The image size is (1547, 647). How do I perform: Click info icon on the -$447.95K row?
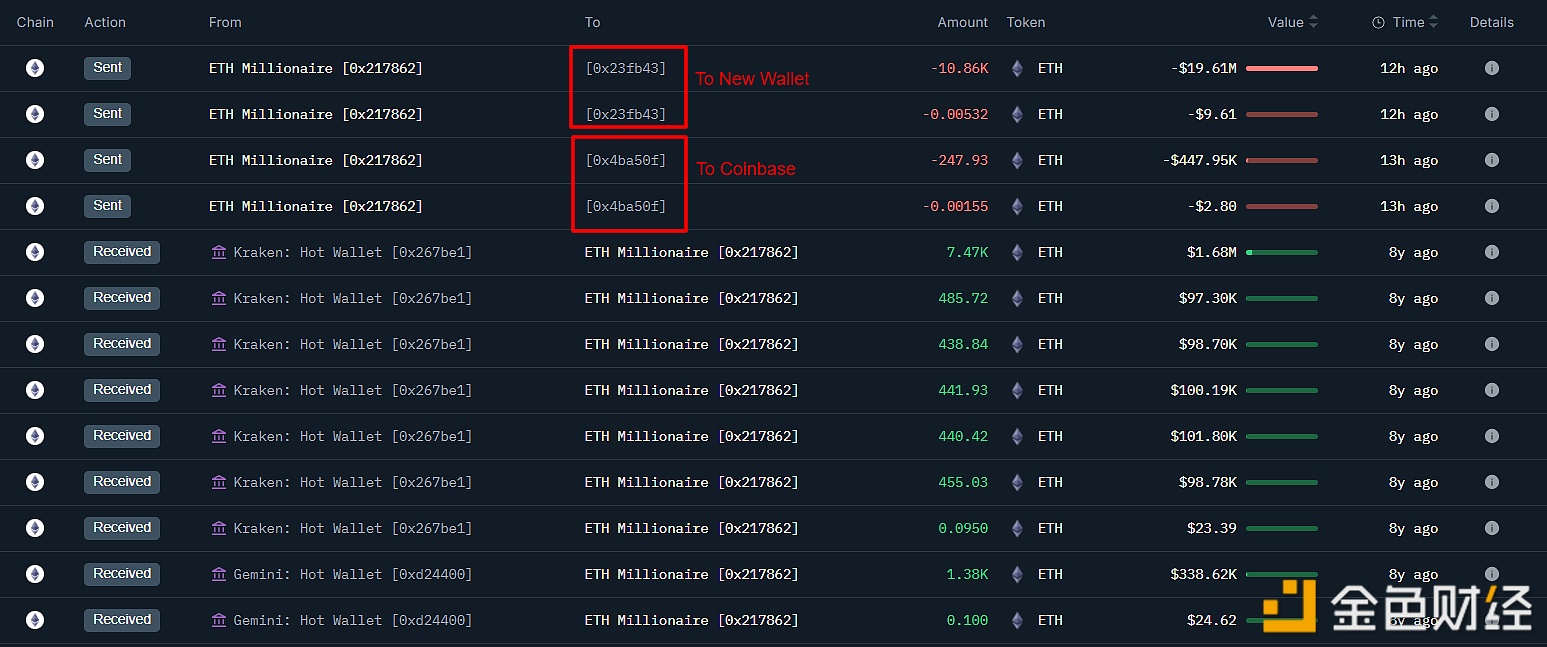(1491, 160)
